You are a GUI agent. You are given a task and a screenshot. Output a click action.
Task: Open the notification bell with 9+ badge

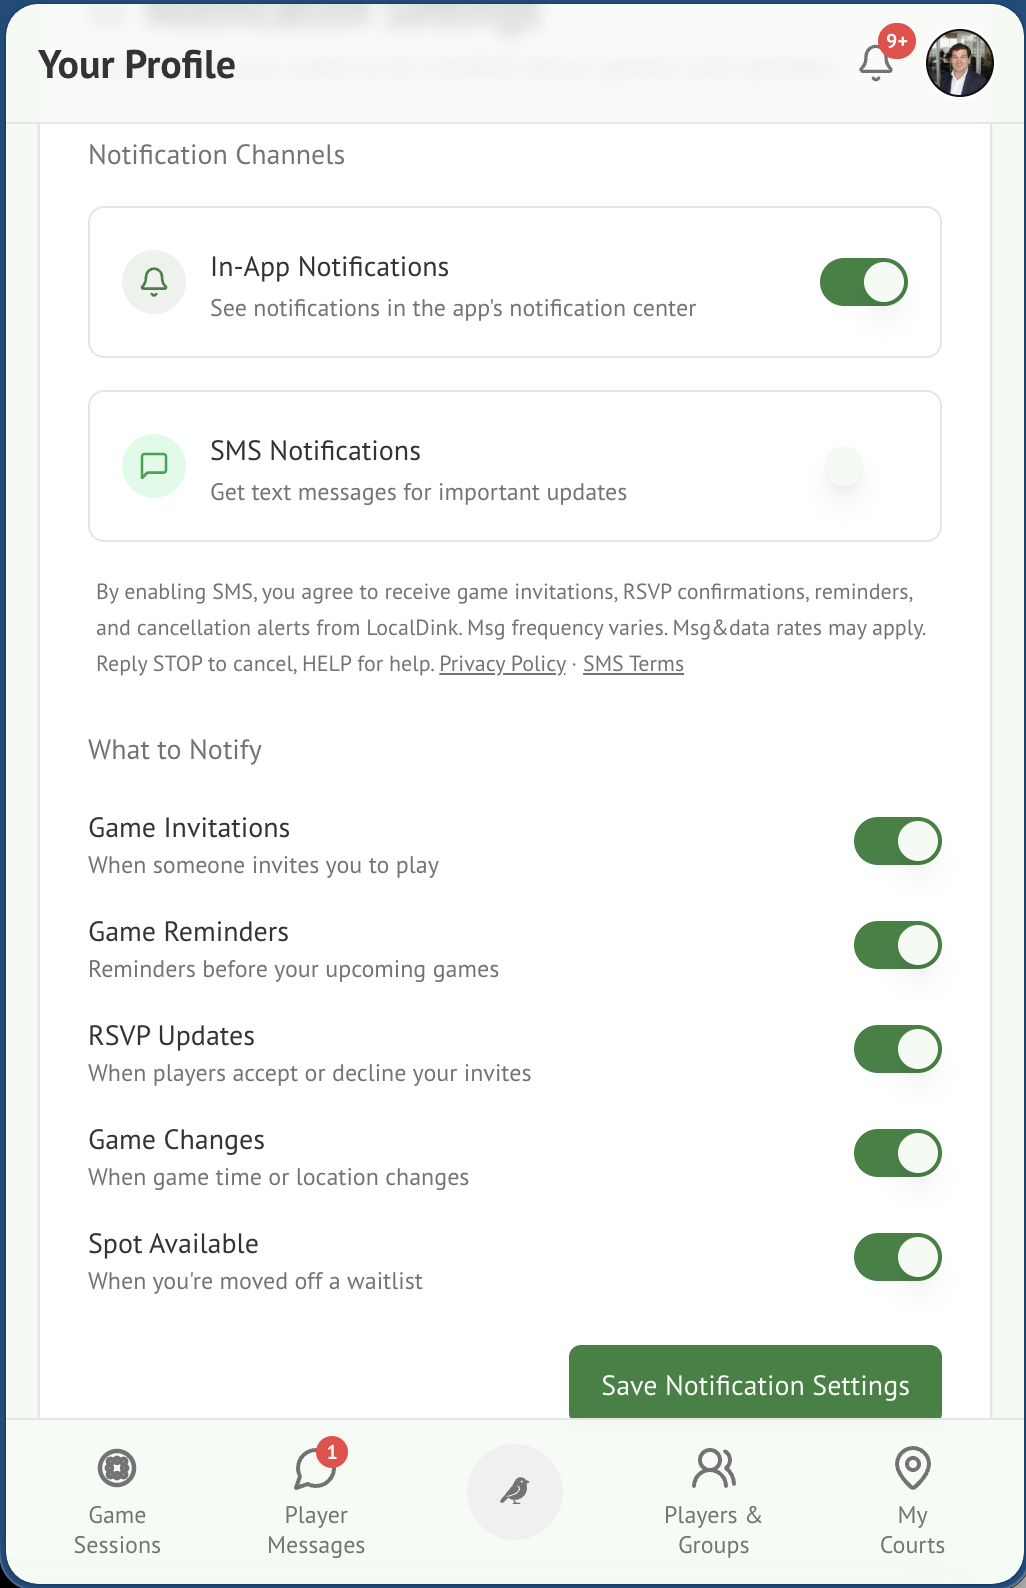(875, 62)
